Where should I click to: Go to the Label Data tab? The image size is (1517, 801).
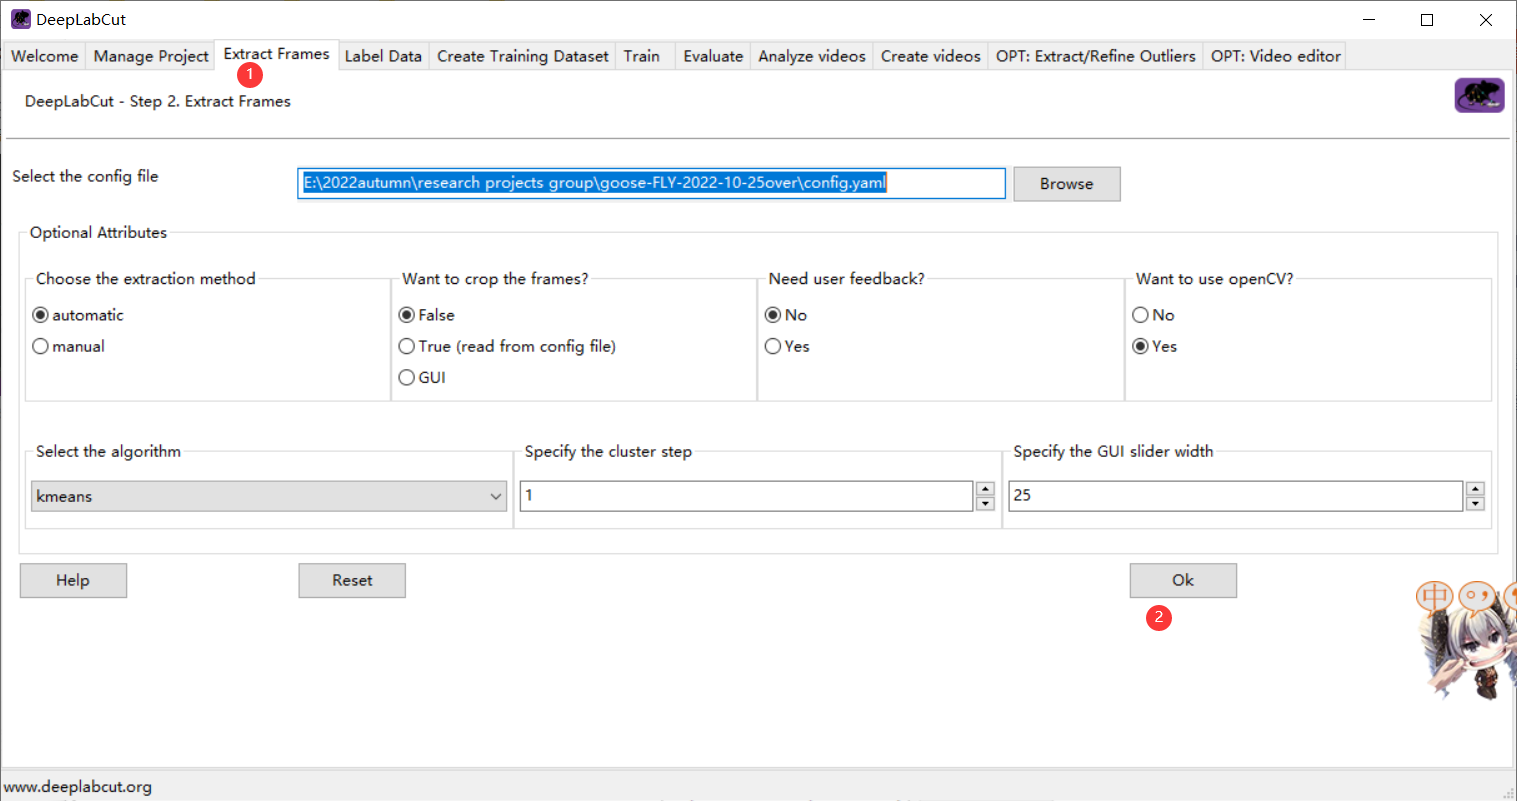point(383,56)
